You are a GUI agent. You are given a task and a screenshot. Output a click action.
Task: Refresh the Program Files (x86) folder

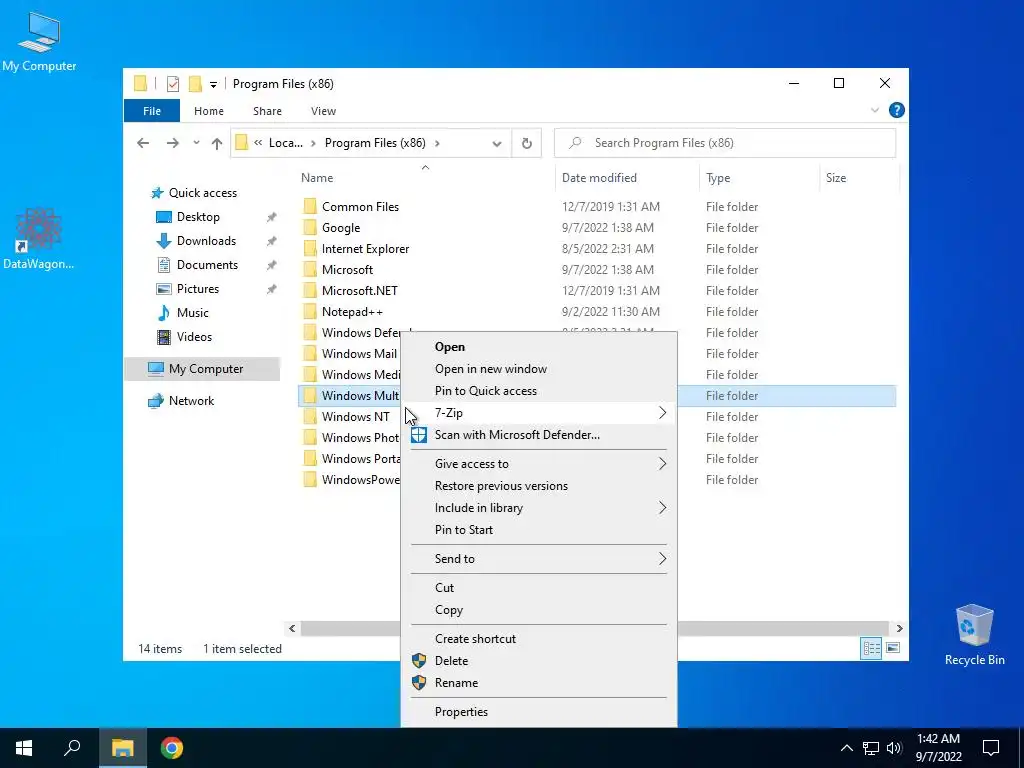526,143
